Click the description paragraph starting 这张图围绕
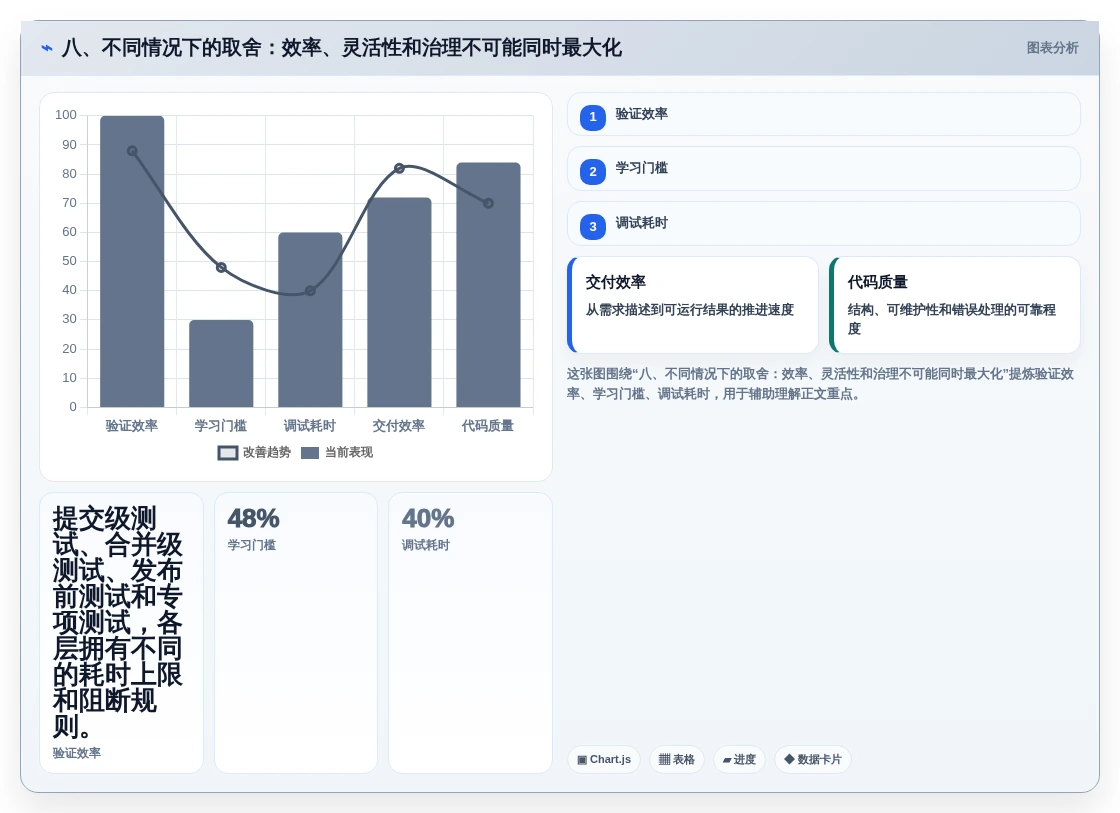This screenshot has height=813, width=1120. (821, 384)
